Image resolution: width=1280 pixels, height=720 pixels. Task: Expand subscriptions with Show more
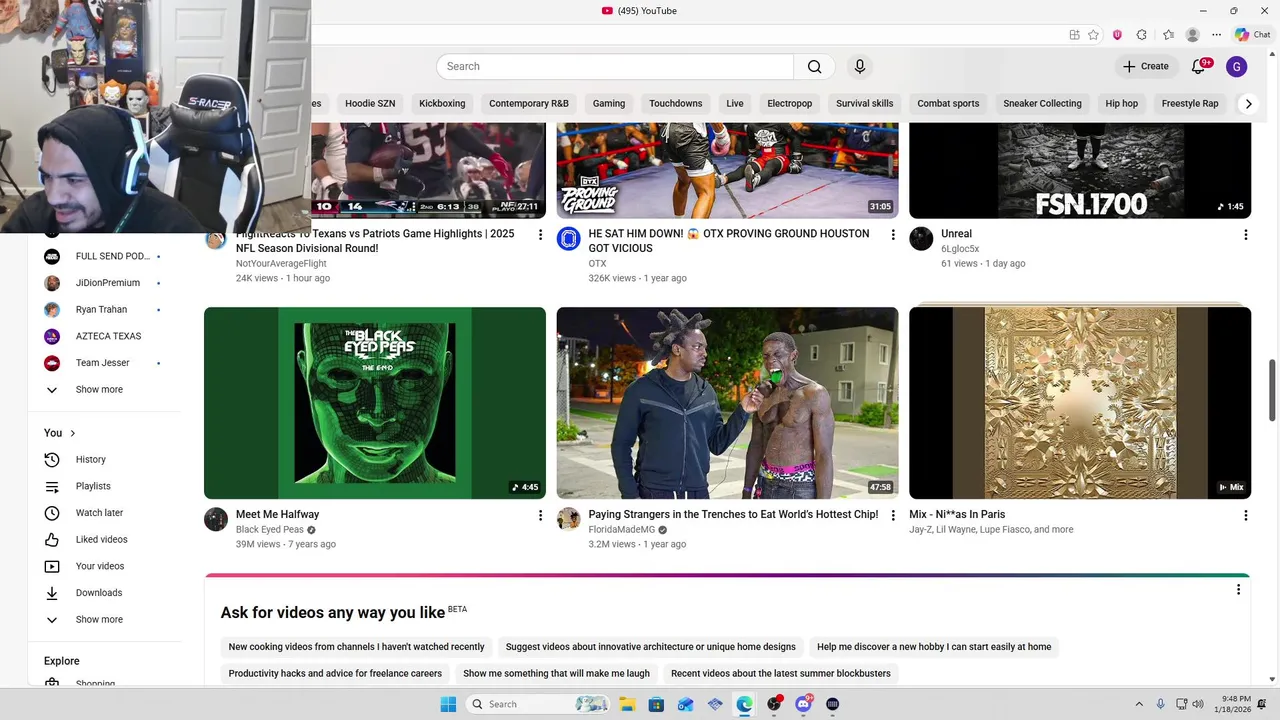pyautogui.click(x=105, y=390)
